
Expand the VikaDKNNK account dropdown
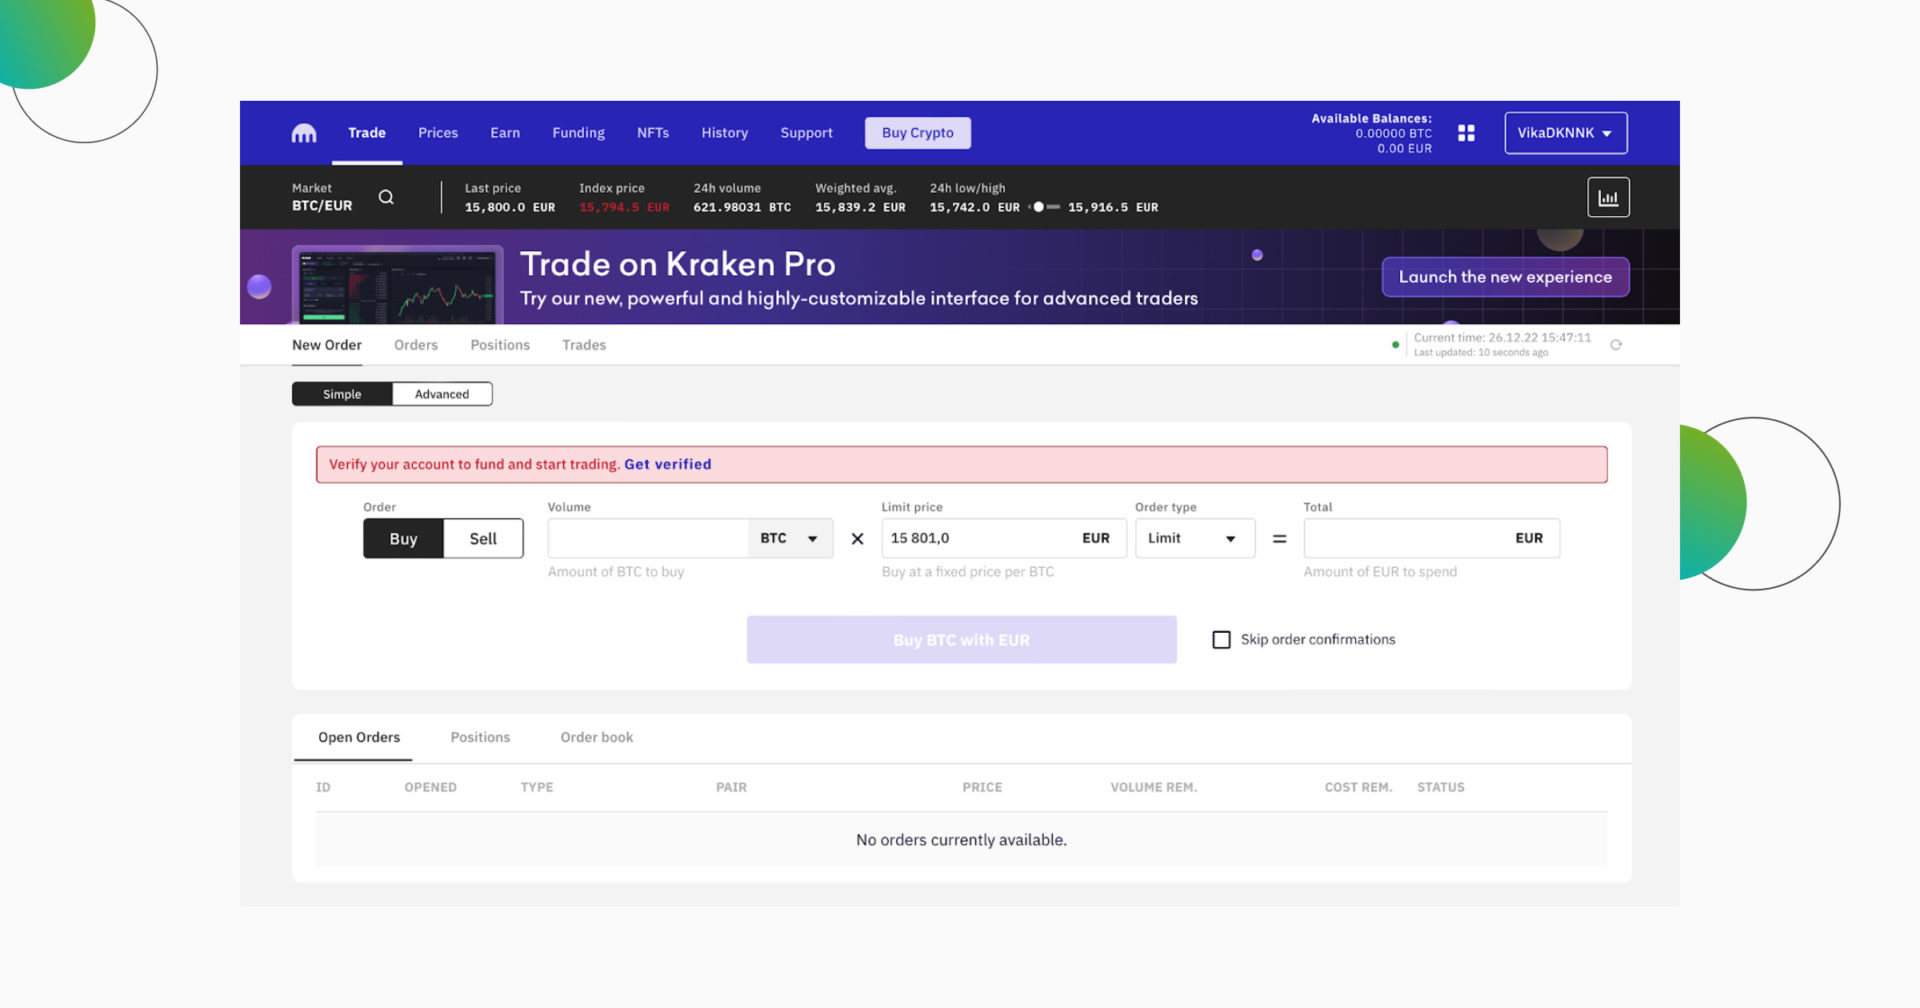1565,133
